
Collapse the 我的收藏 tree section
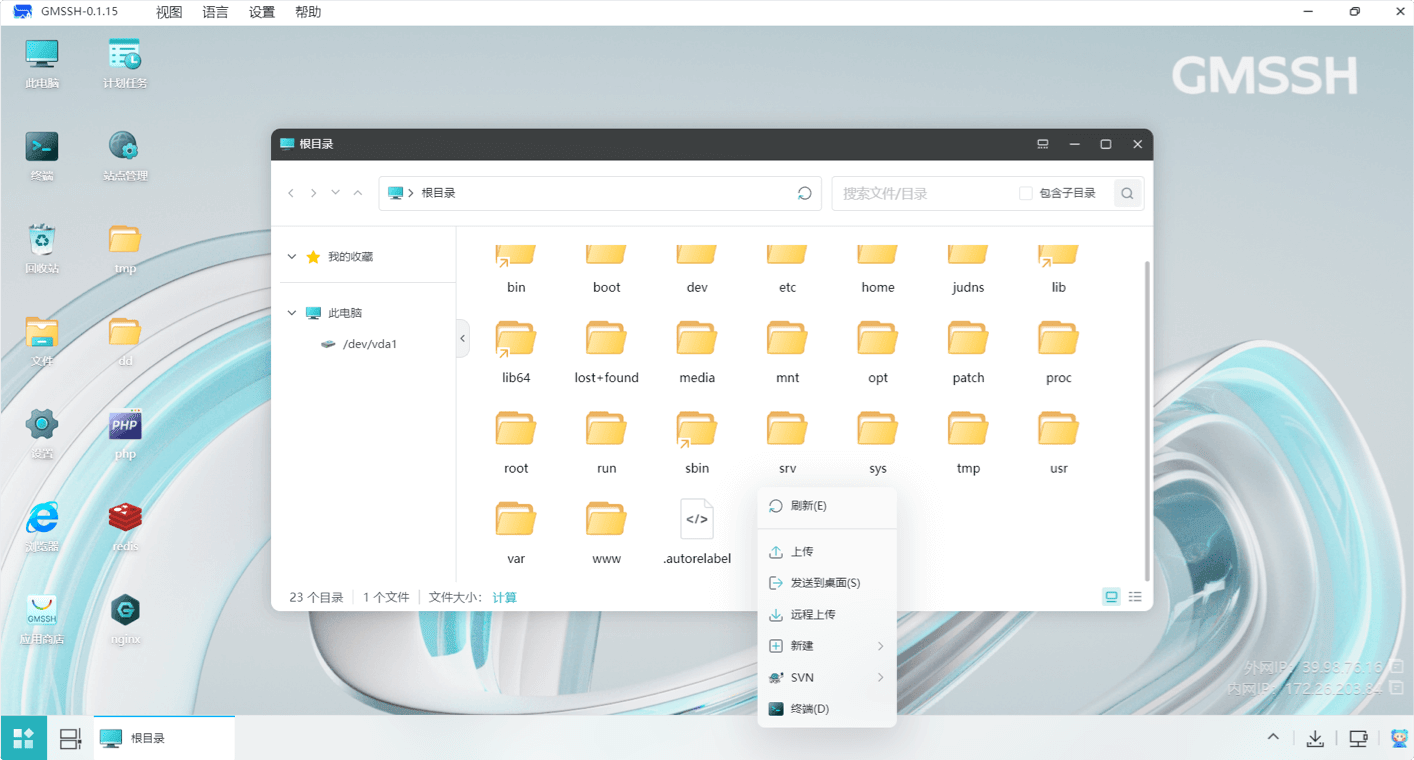click(292, 257)
